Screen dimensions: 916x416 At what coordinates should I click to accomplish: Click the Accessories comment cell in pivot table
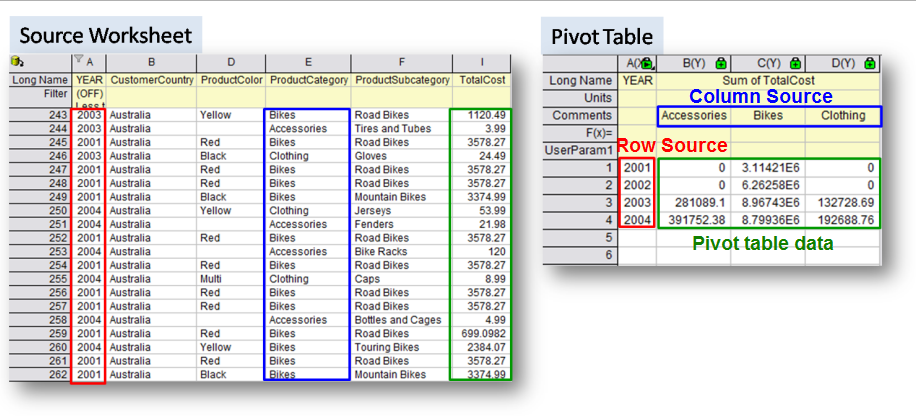pos(694,116)
